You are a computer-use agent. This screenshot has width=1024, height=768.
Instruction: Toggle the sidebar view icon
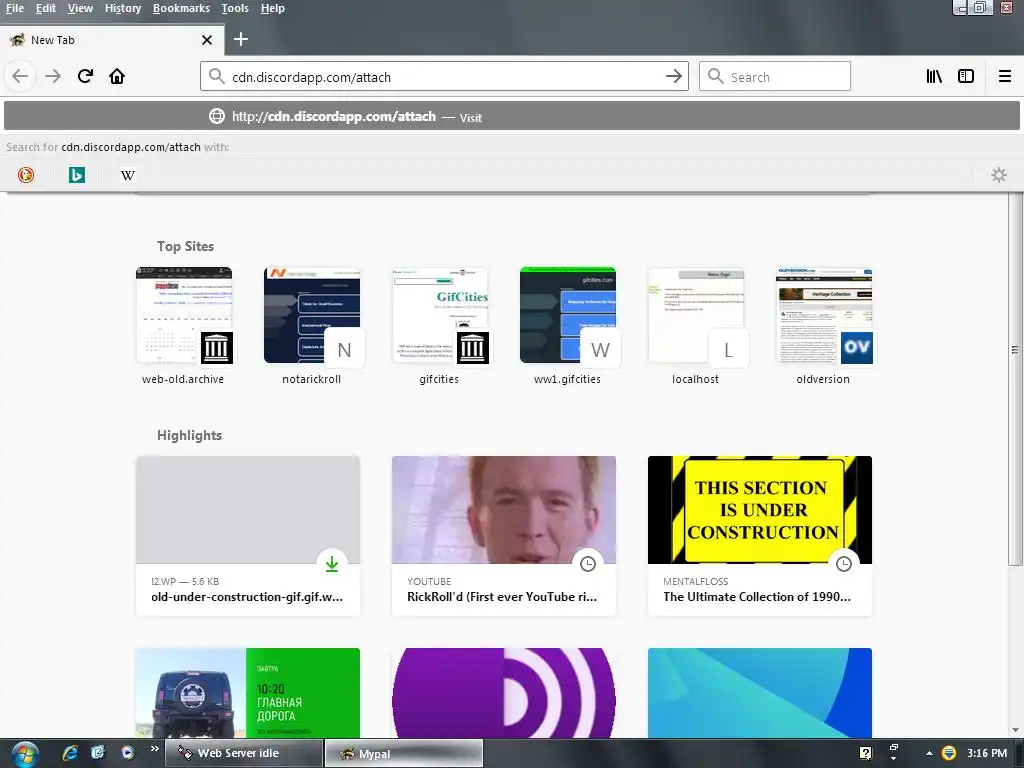(966, 76)
